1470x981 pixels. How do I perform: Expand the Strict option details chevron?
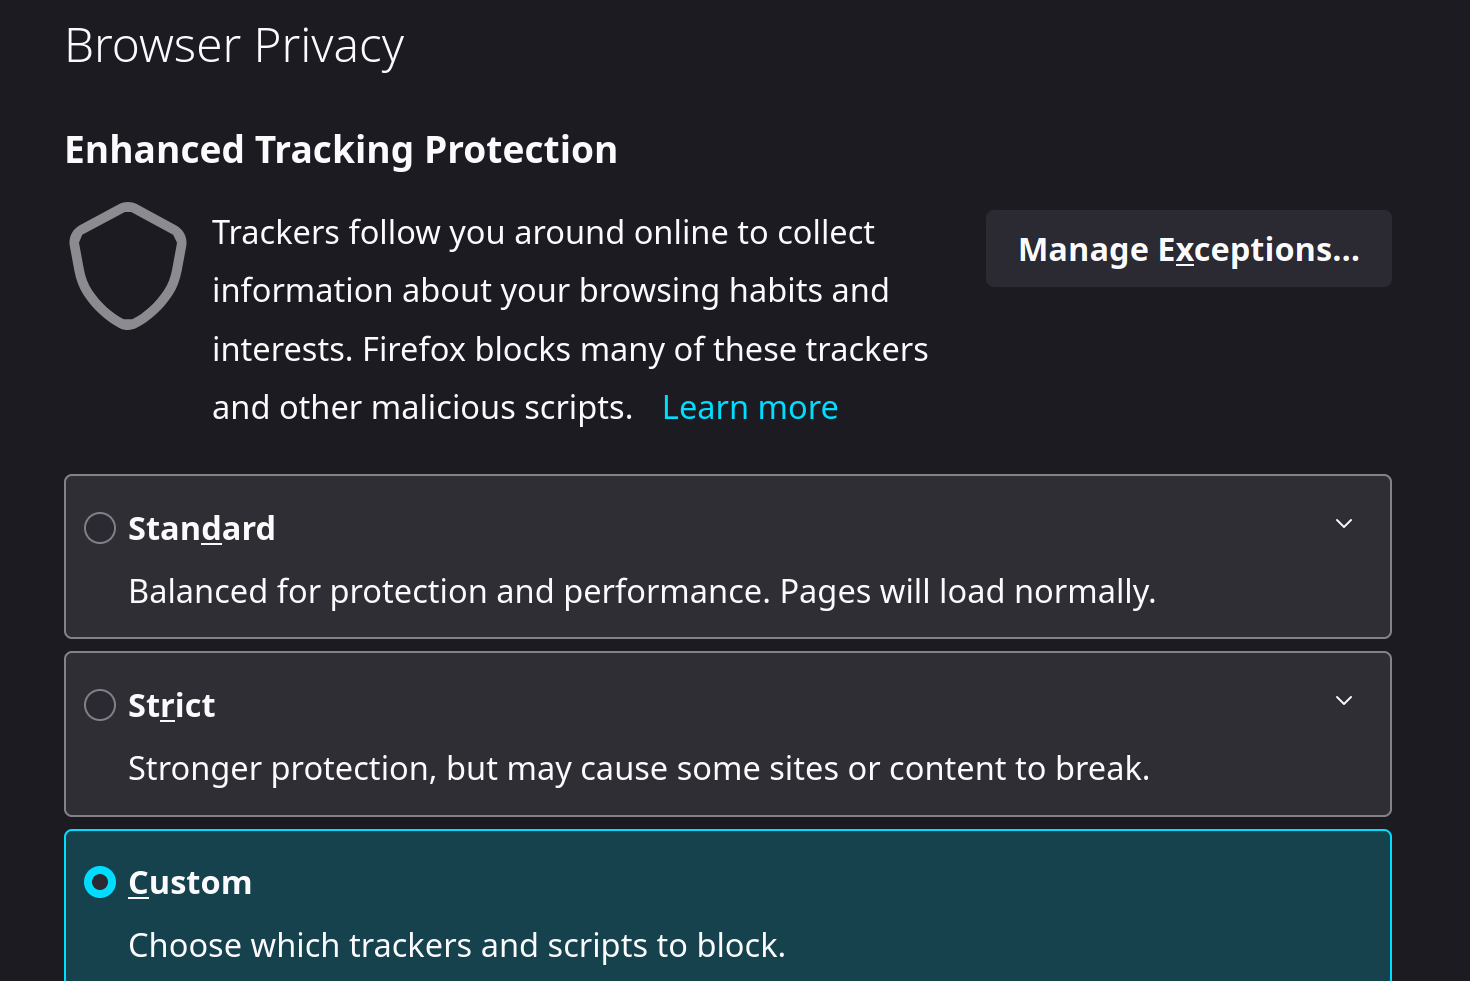tap(1344, 701)
